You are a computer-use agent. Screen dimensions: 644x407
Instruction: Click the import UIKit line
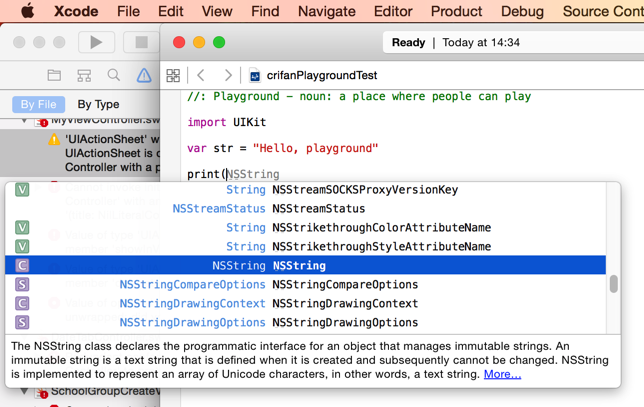tap(226, 122)
